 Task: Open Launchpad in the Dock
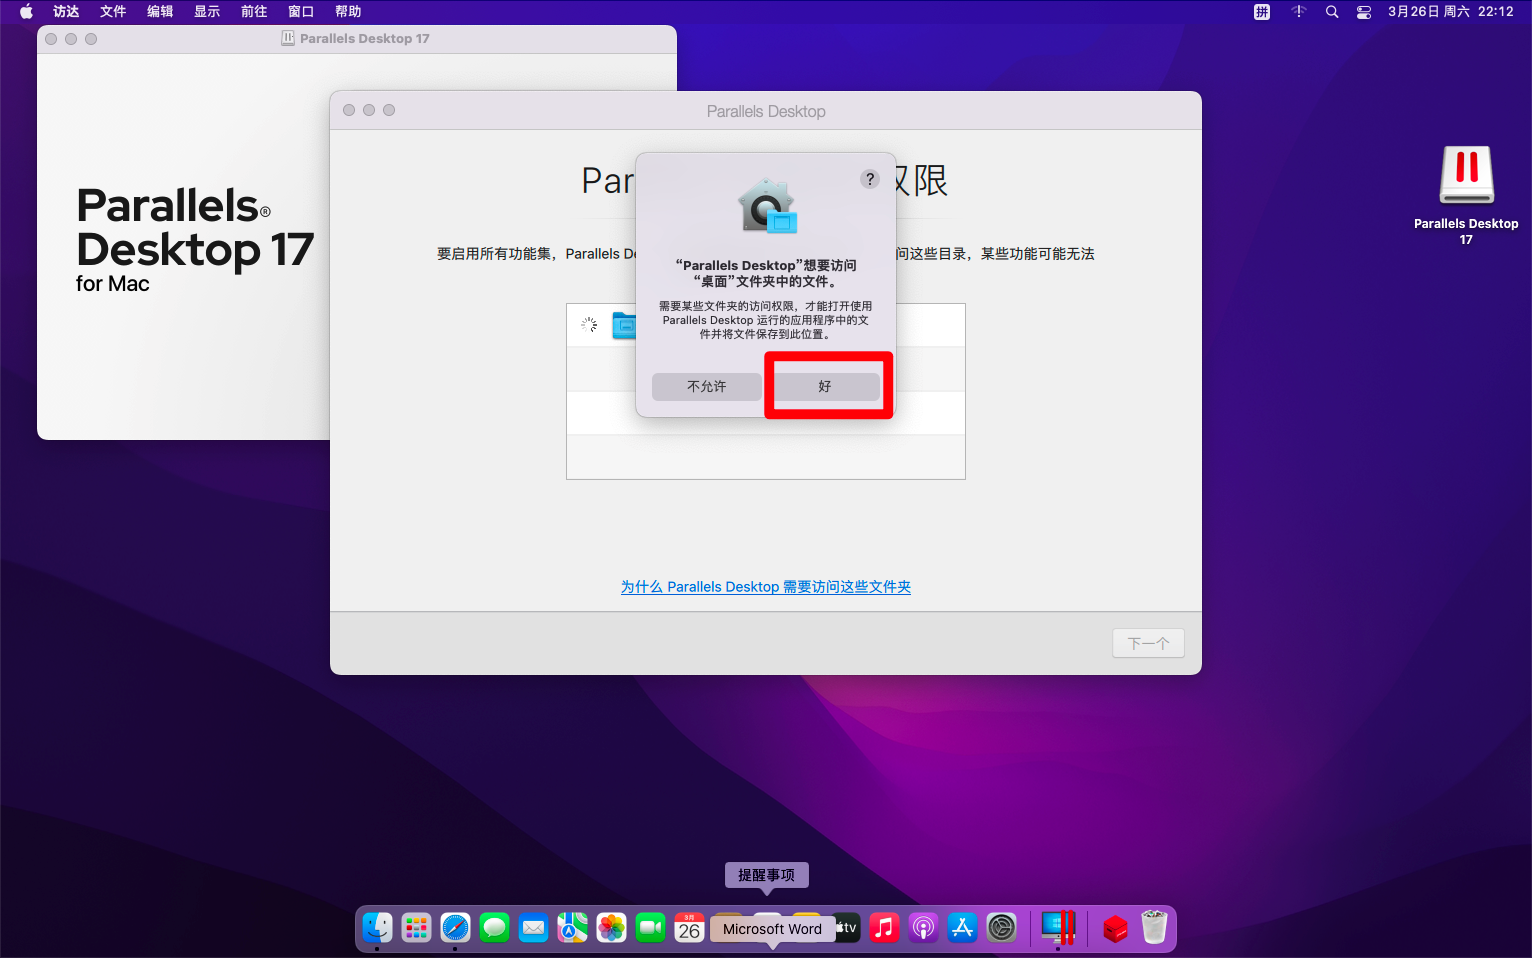416,928
